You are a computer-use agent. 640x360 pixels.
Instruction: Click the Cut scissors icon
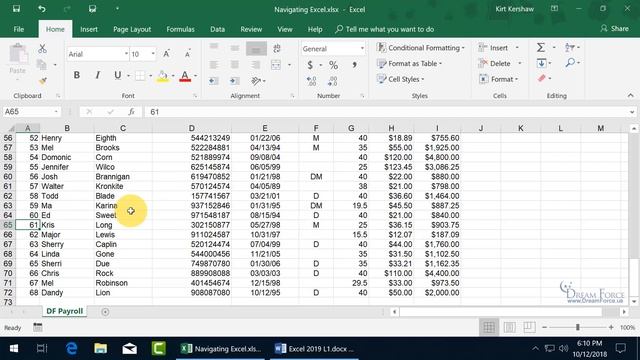(x=42, y=49)
